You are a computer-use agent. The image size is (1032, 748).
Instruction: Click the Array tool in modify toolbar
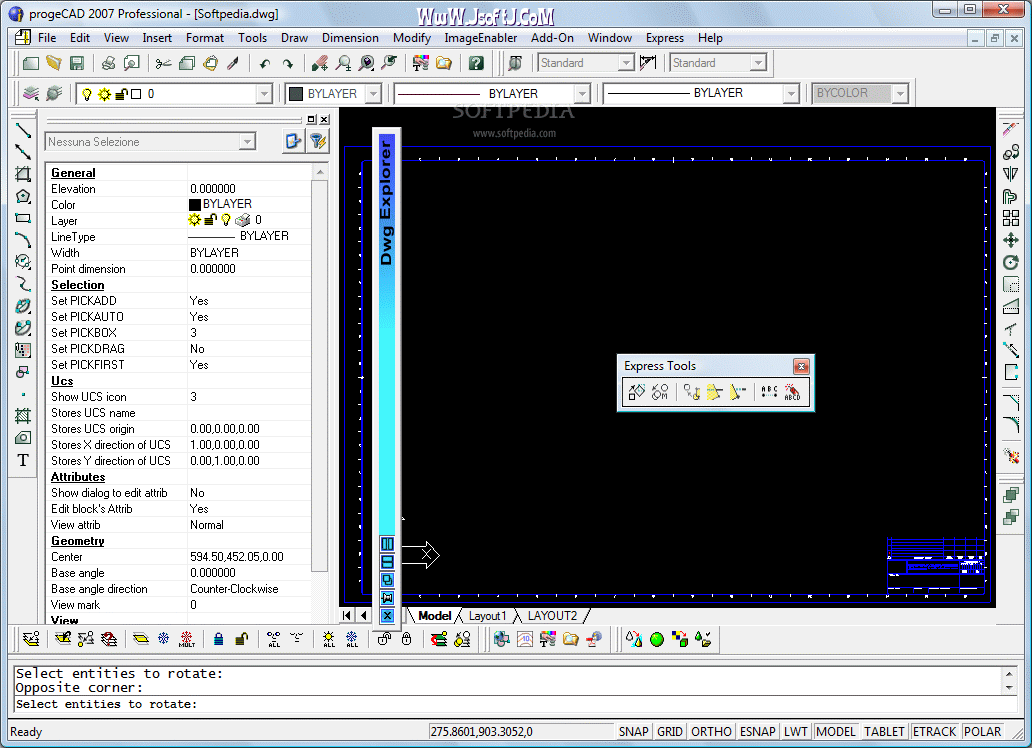(1011, 218)
